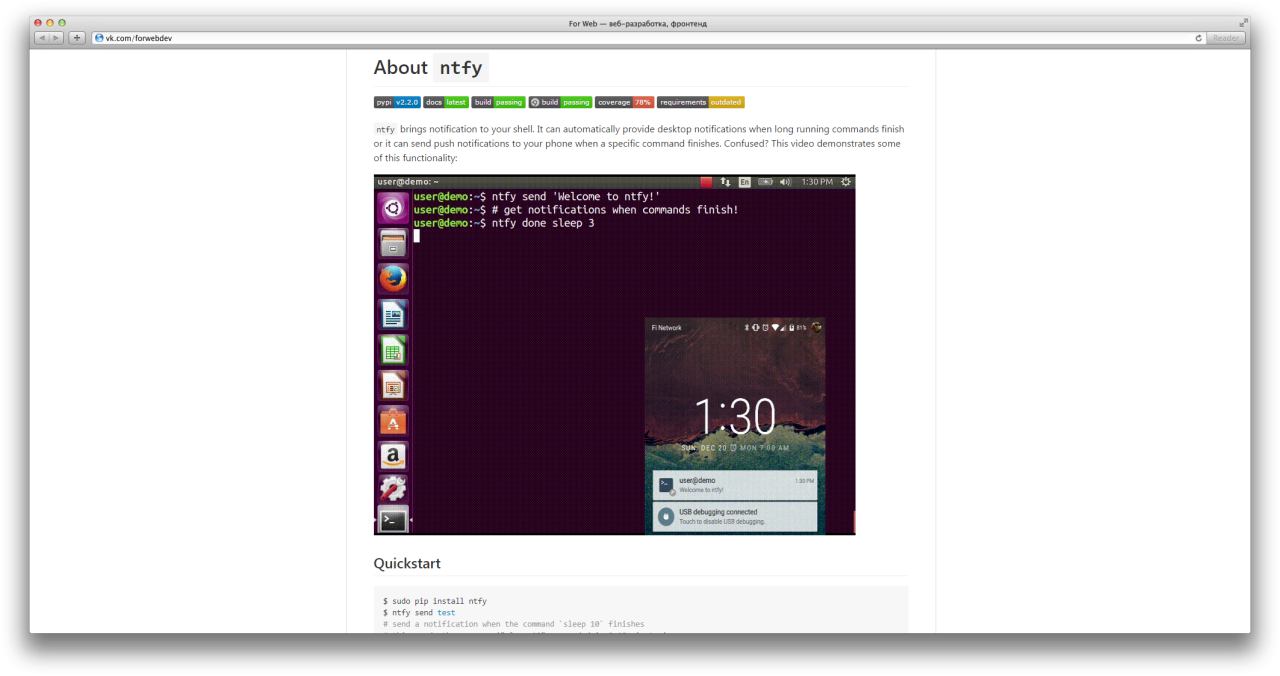Click the site favicon in address bar
This screenshot has width=1280, height=676.
coord(99,38)
